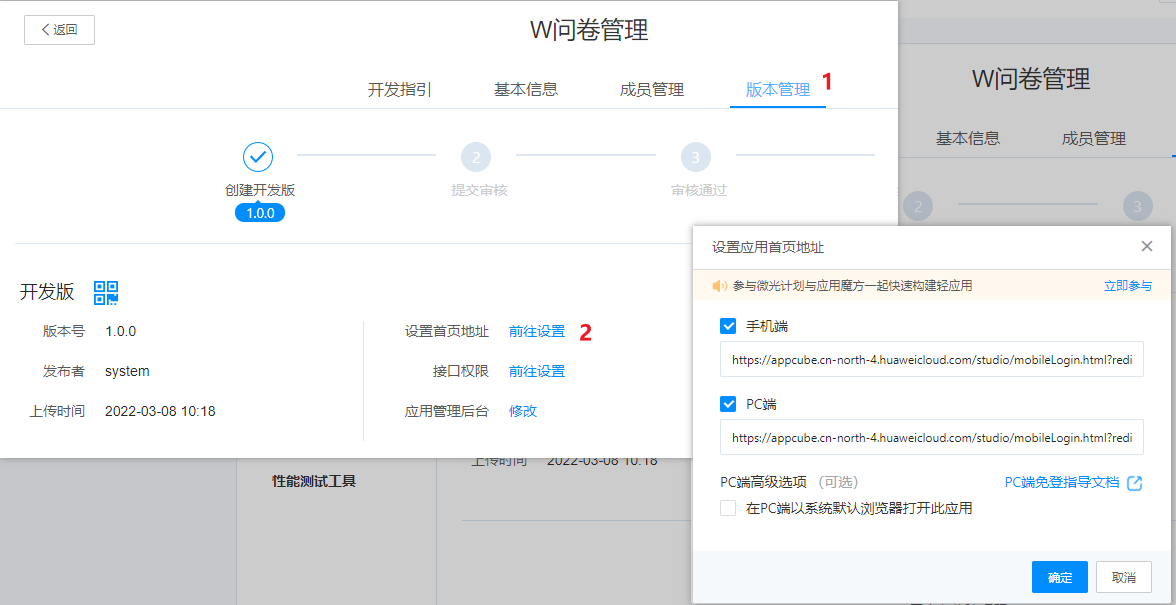Click the speaker icon in the announcement bar
Screen dimensions: 1176x605
[720, 288]
